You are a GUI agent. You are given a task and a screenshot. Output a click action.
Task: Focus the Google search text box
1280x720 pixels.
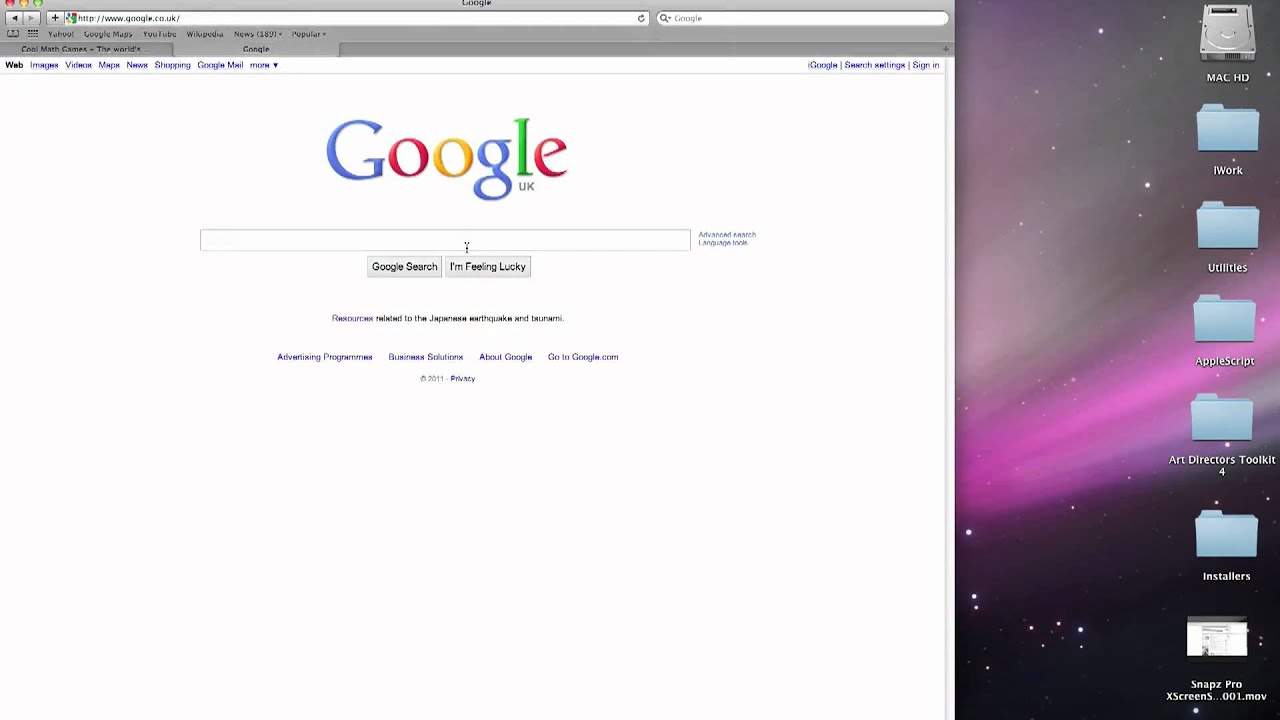445,240
